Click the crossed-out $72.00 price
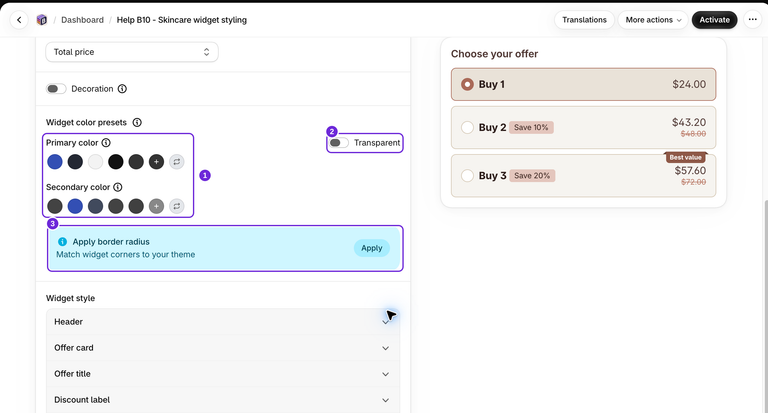 pos(694,182)
